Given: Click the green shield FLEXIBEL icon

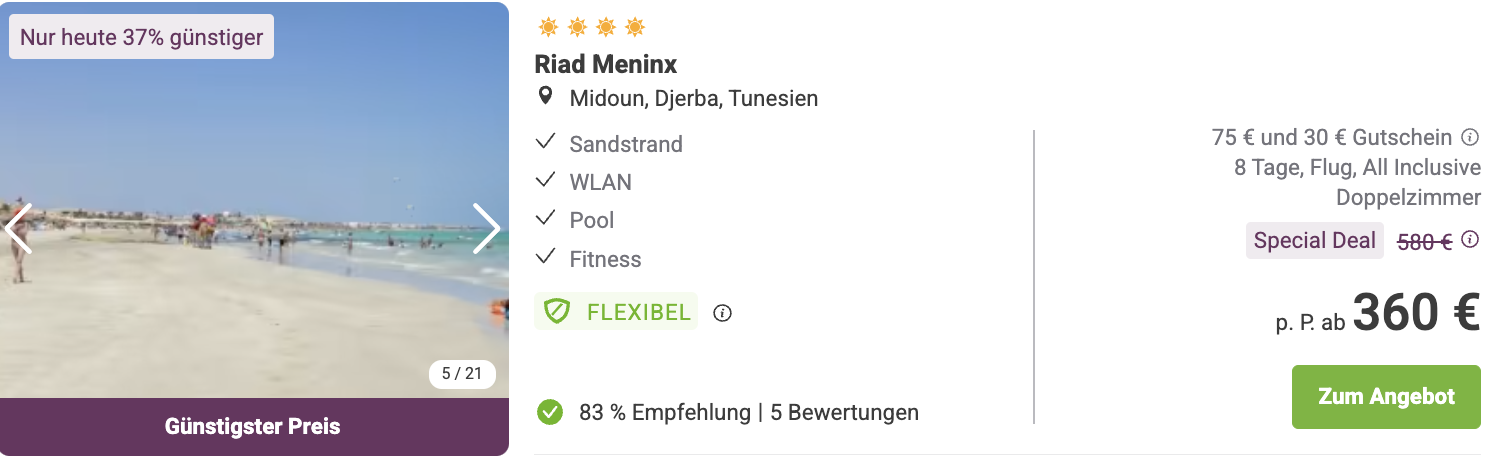Looking at the screenshot, I should (x=557, y=312).
